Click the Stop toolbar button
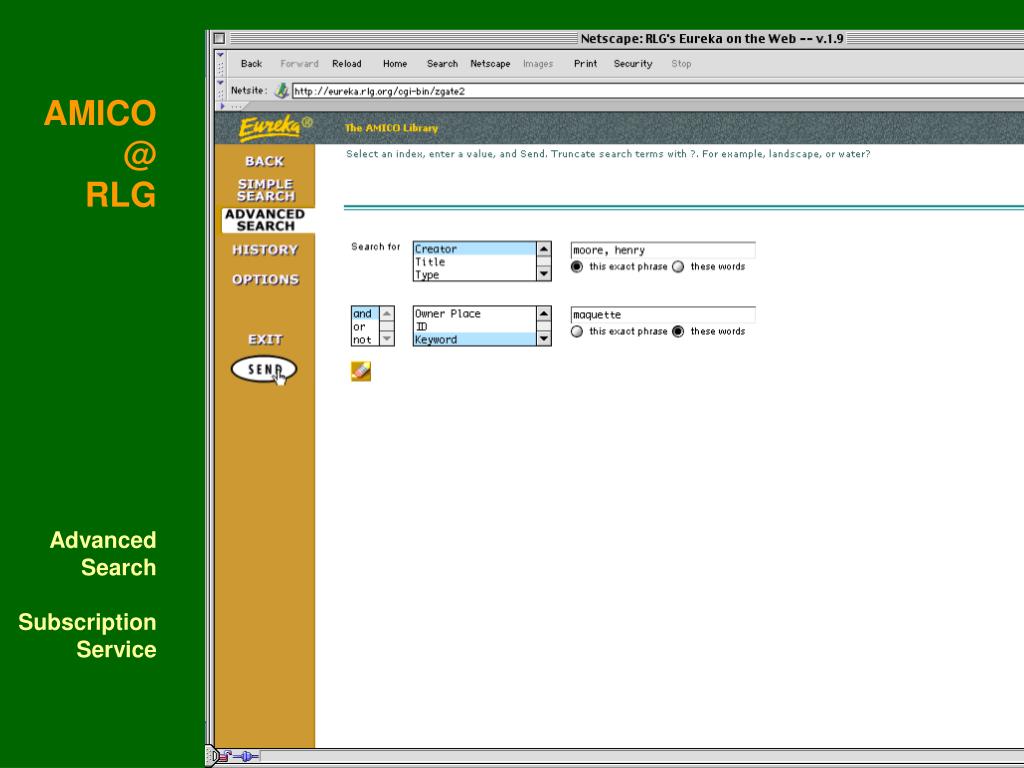 click(681, 63)
